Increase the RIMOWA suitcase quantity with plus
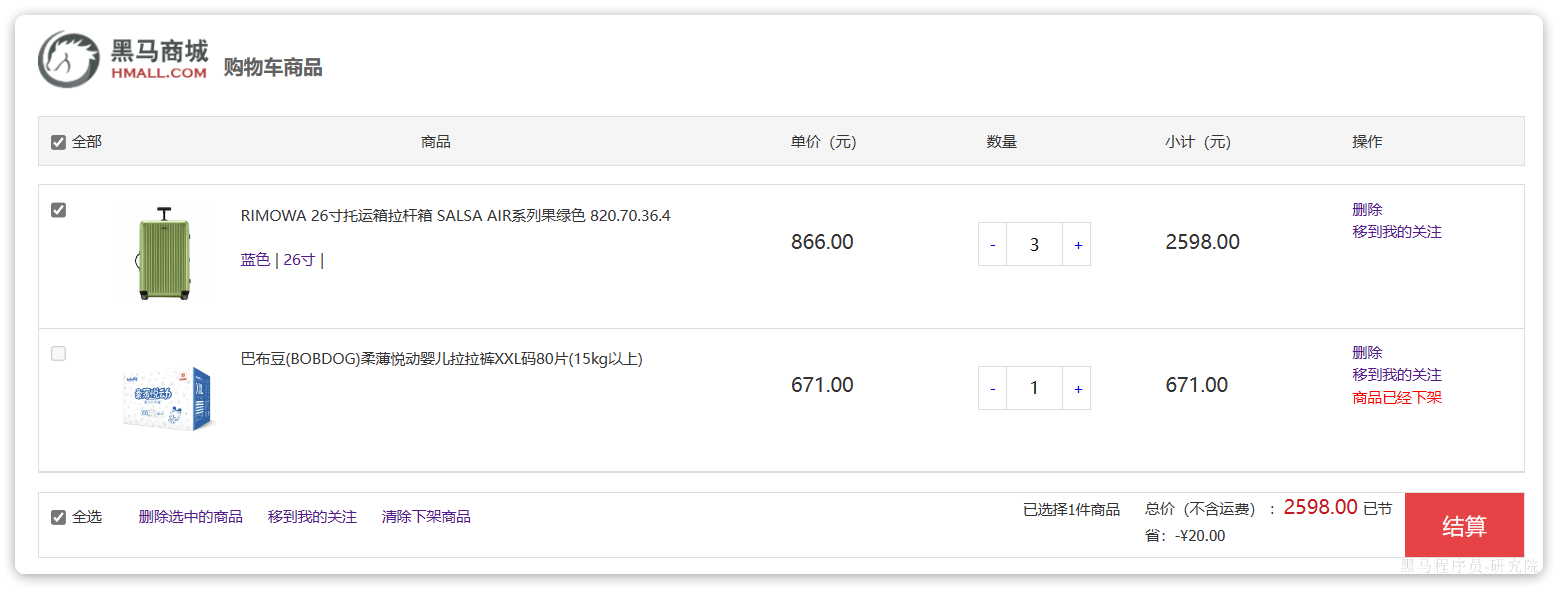 [1077, 245]
